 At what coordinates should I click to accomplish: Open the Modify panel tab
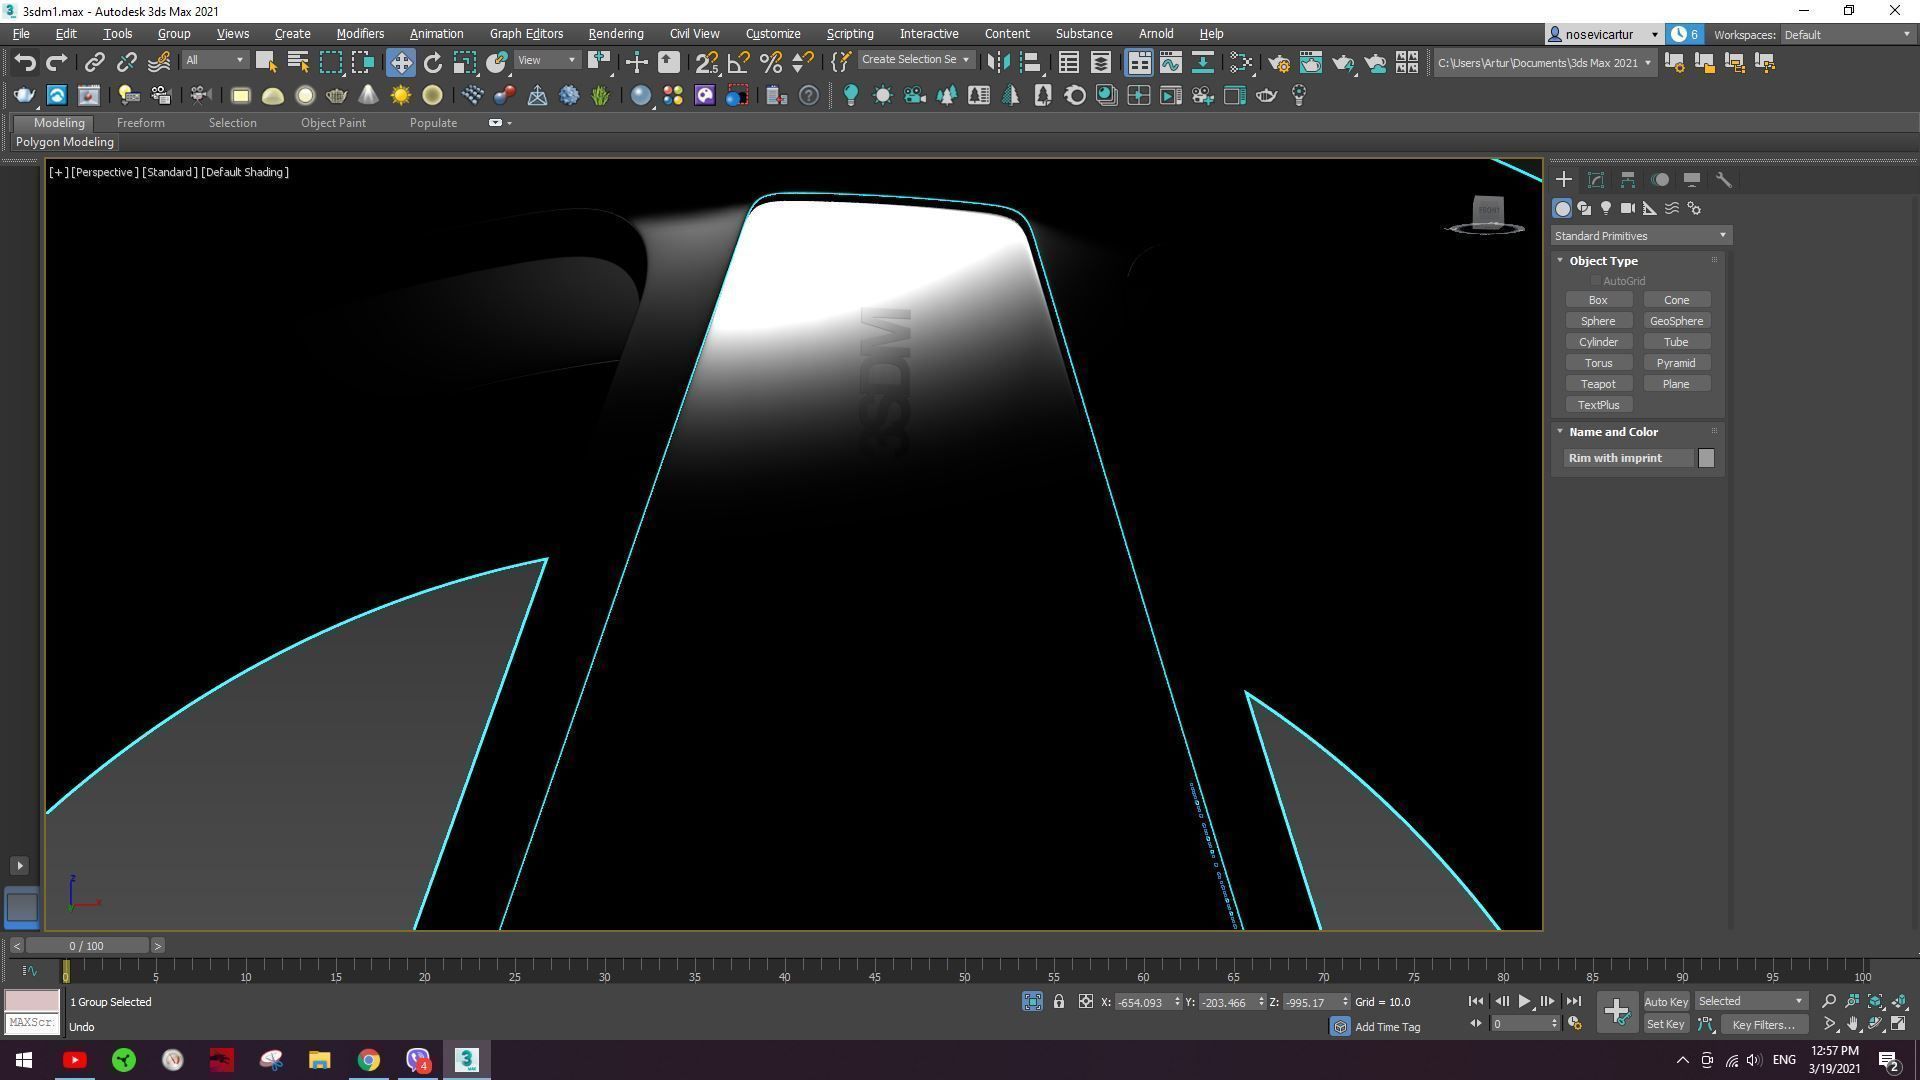tap(1596, 180)
